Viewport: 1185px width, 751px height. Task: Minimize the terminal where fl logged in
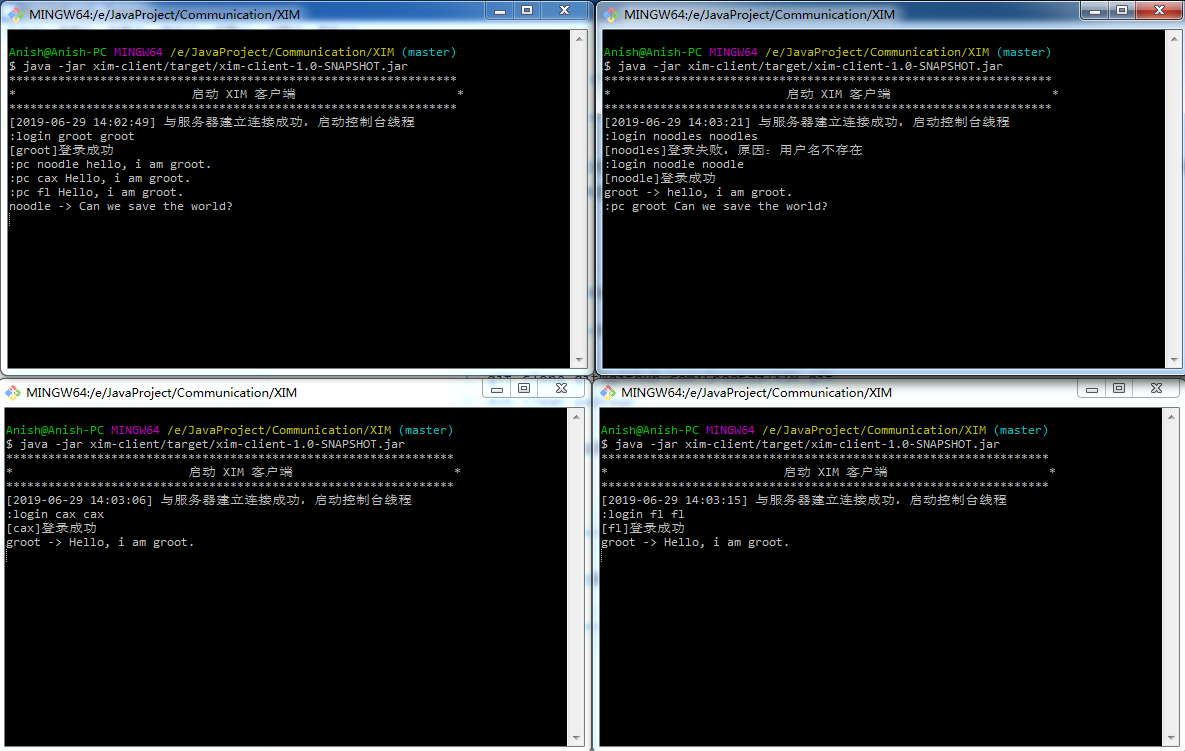[x=1091, y=388]
